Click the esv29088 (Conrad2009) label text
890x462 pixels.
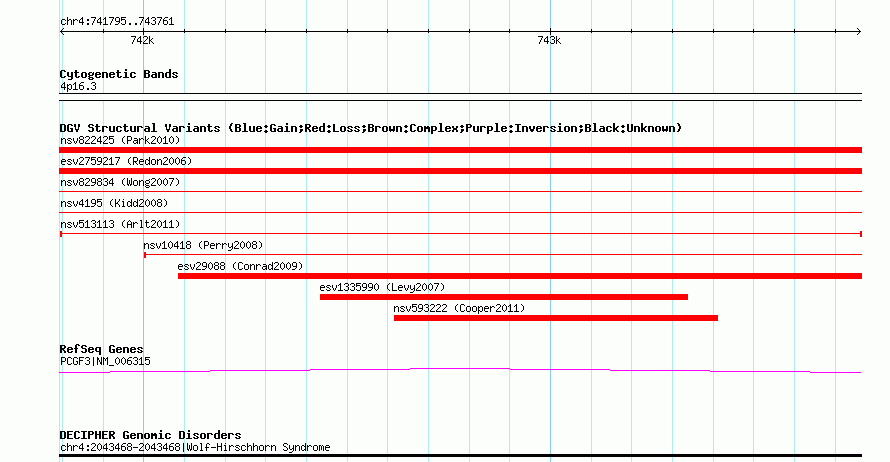(240, 266)
